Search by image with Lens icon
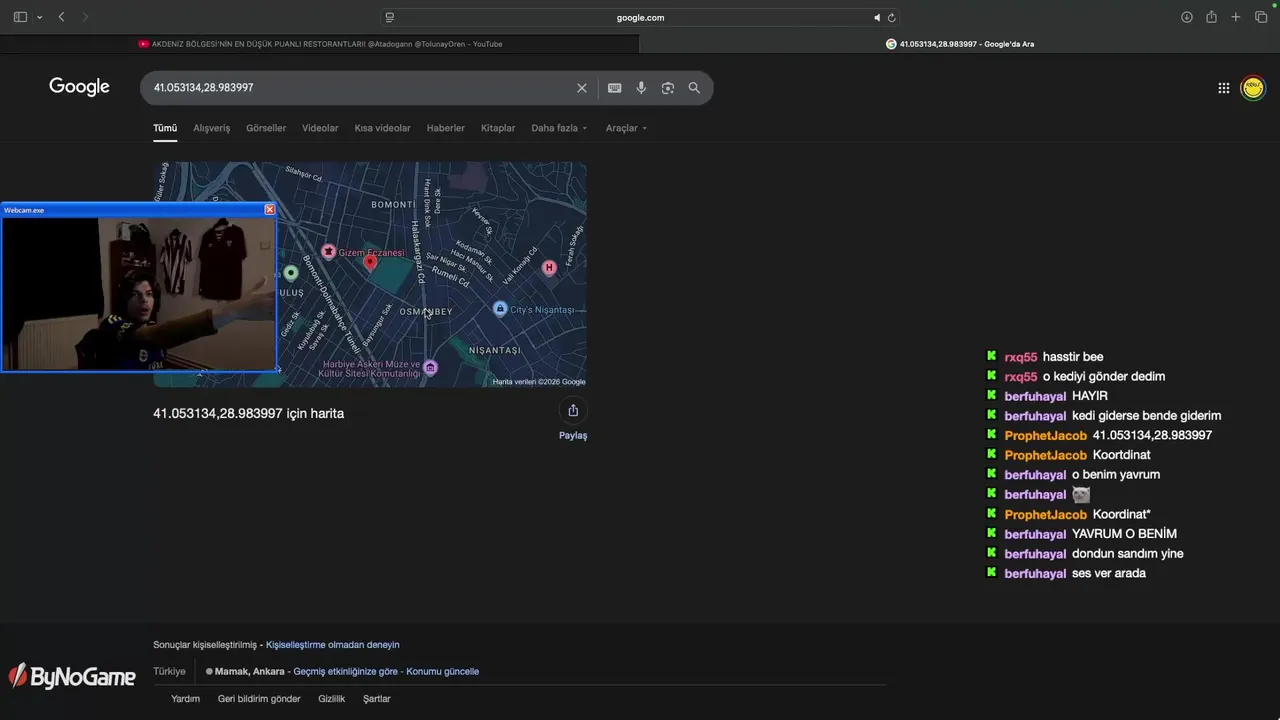1280x720 pixels. tap(668, 88)
